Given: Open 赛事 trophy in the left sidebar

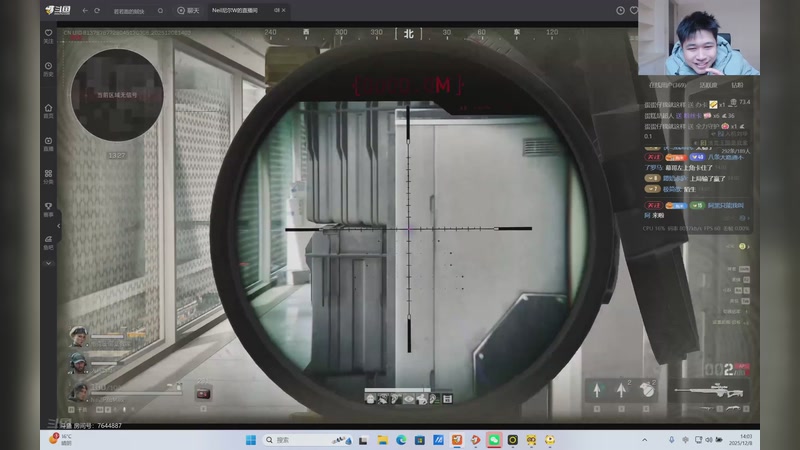Looking at the screenshot, I should [x=48, y=210].
